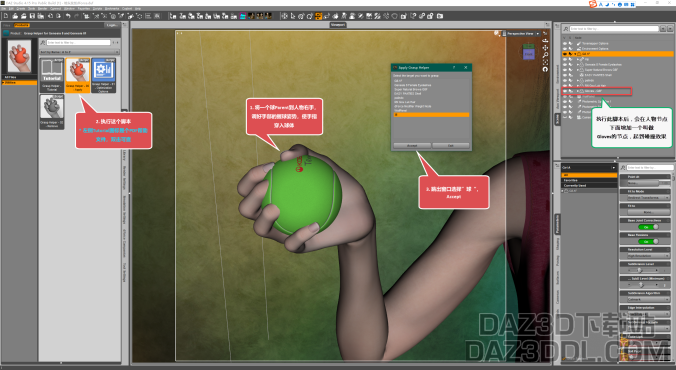Adjust the SubD Level (Minimum) slider
The width and height of the screenshot is (676, 370).
(x=642, y=285)
